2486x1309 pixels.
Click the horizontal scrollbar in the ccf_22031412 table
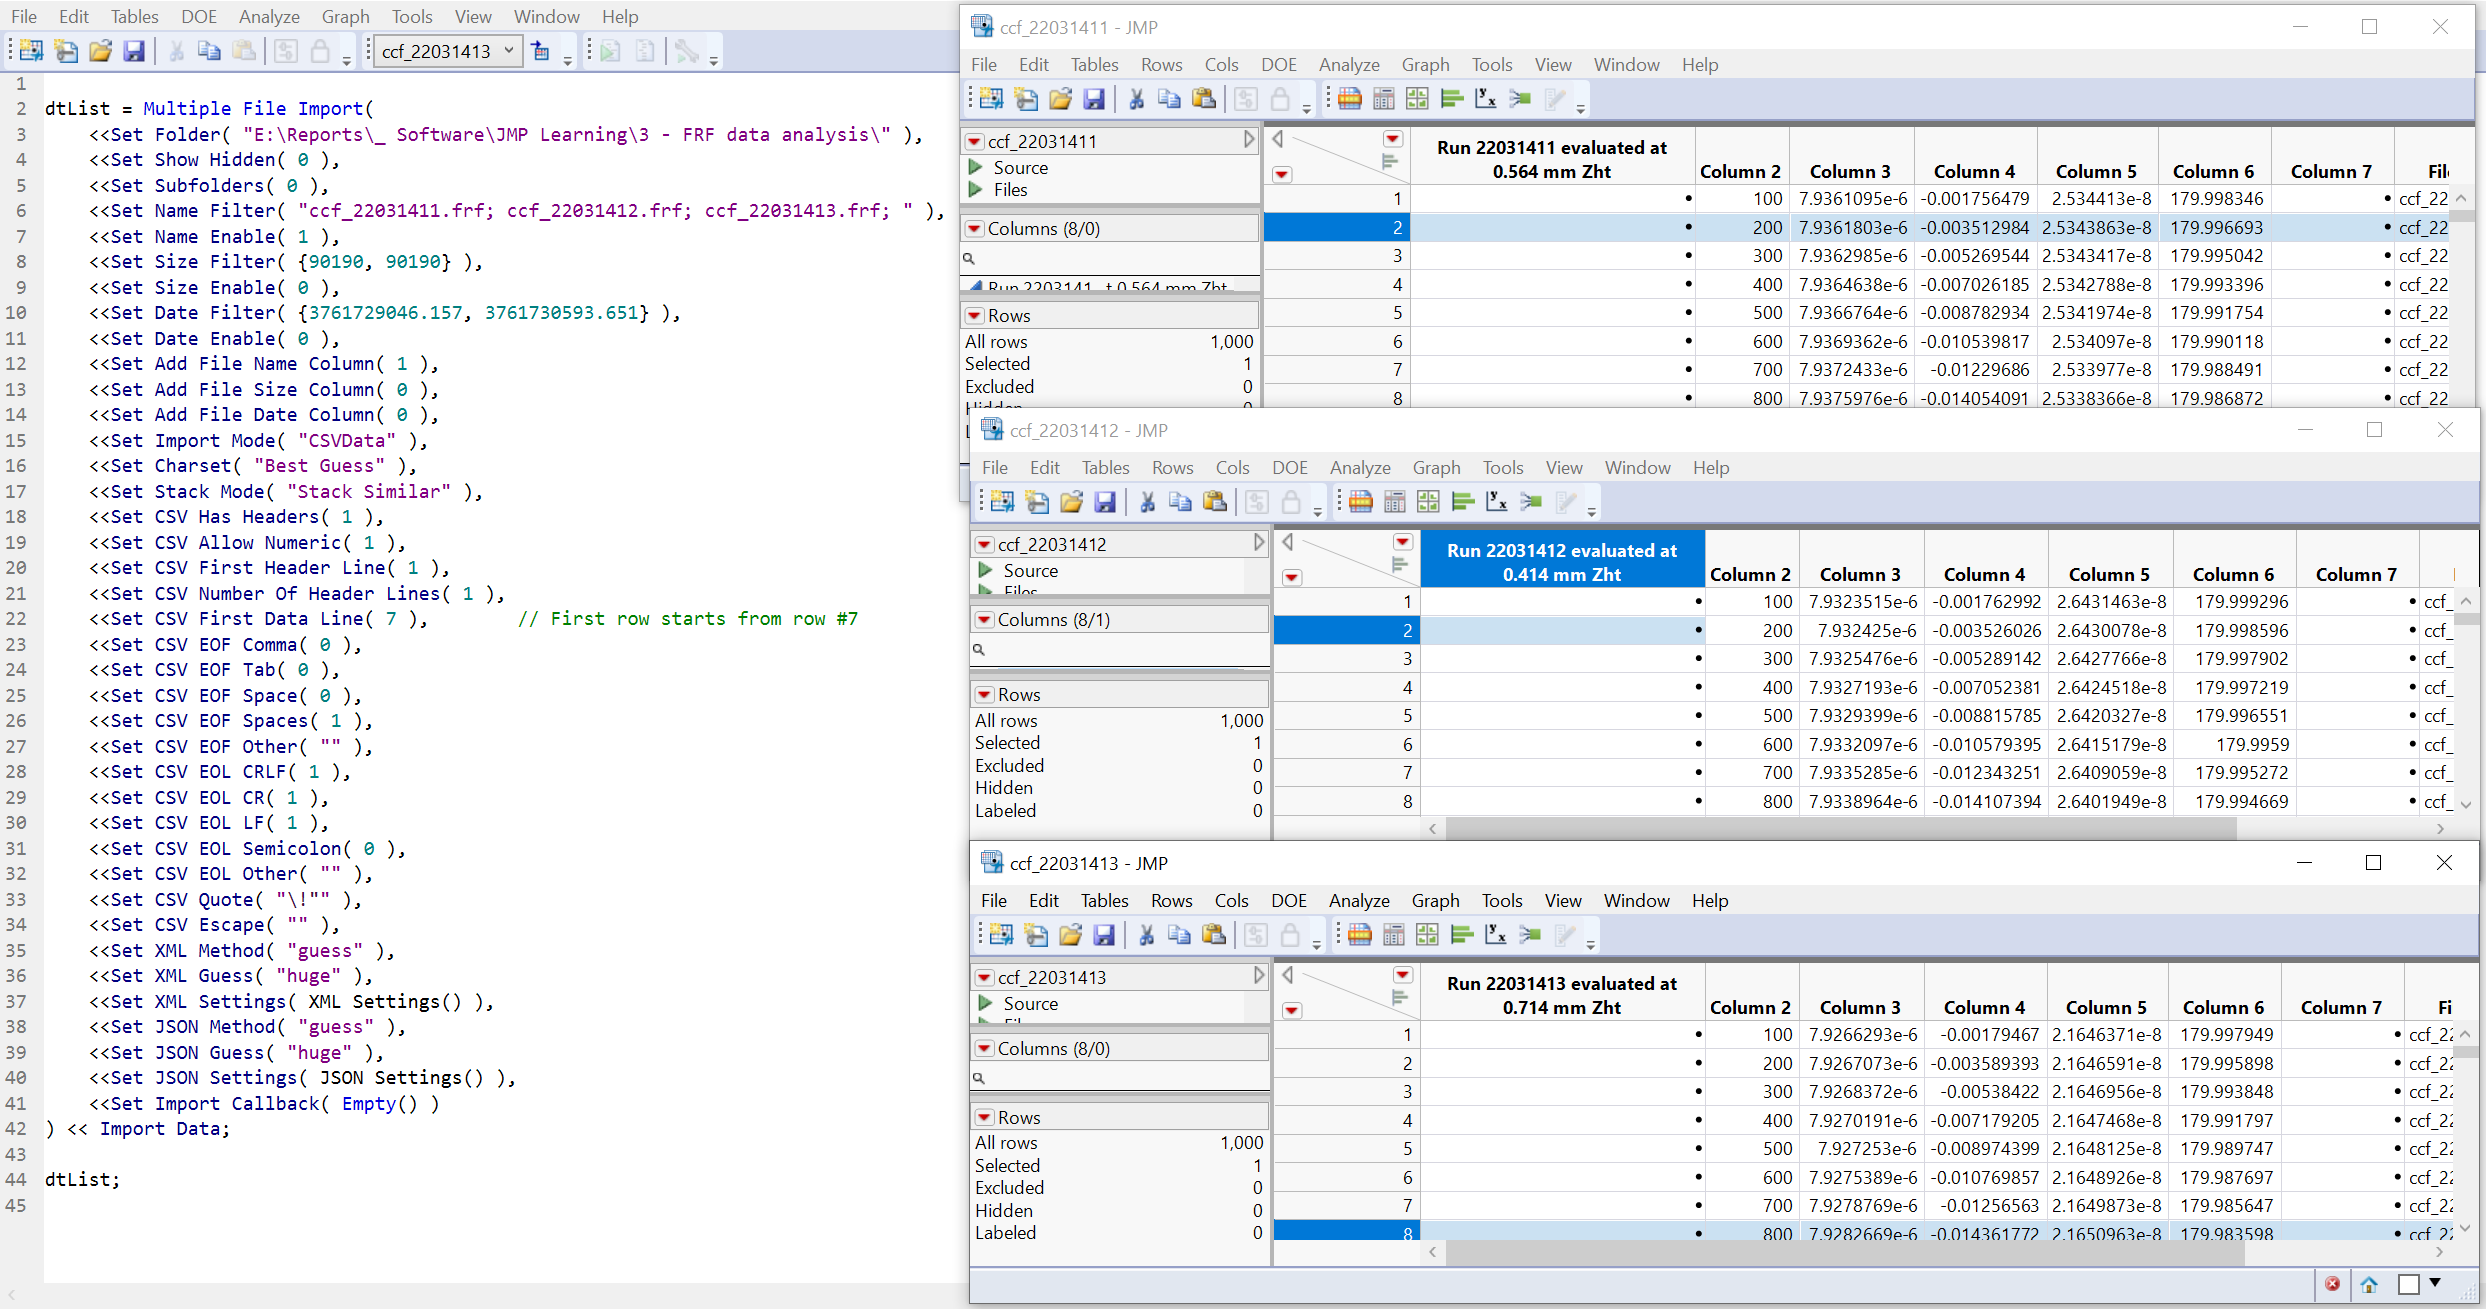click(x=1840, y=829)
